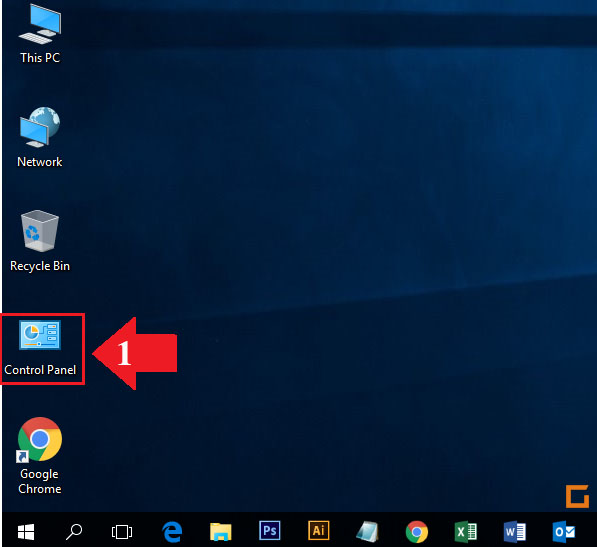
Task: Launch Excel from the taskbar
Action: 466,531
